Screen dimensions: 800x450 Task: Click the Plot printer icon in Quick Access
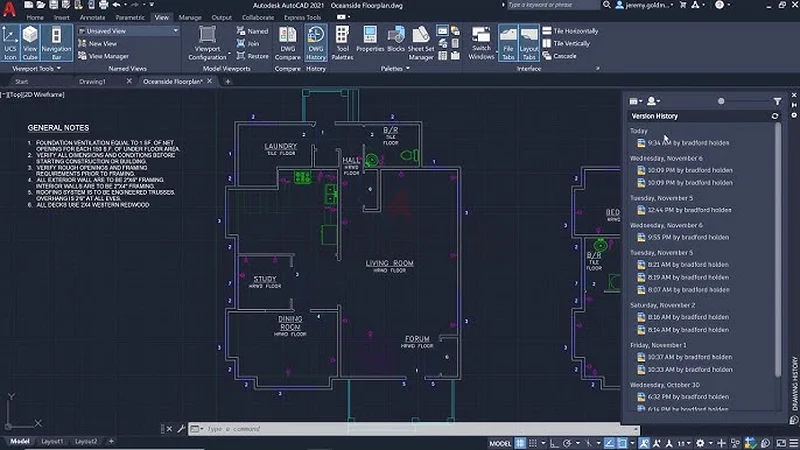click(x=104, y=5)
